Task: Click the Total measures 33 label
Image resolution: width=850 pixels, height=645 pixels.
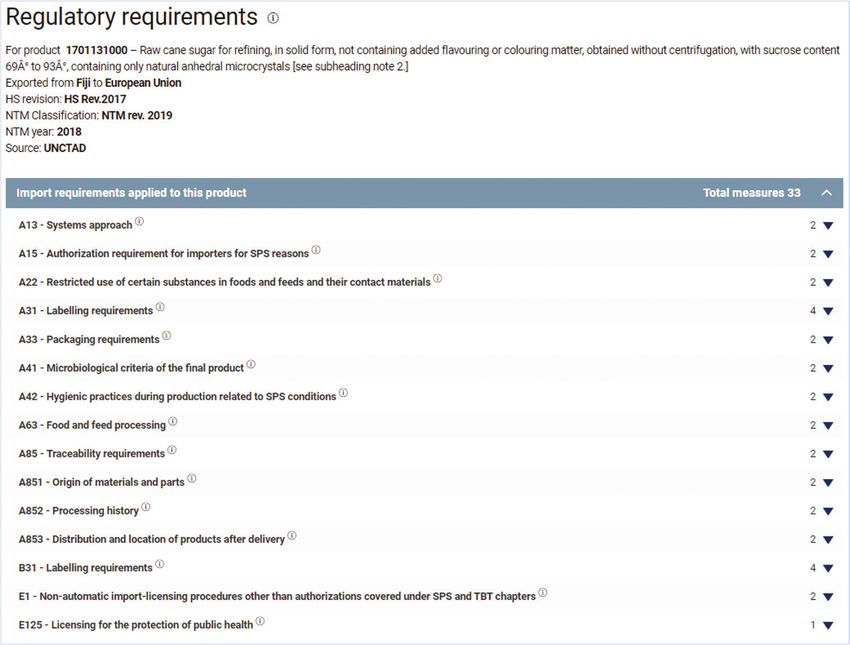Action: click(x=751, y=193)
